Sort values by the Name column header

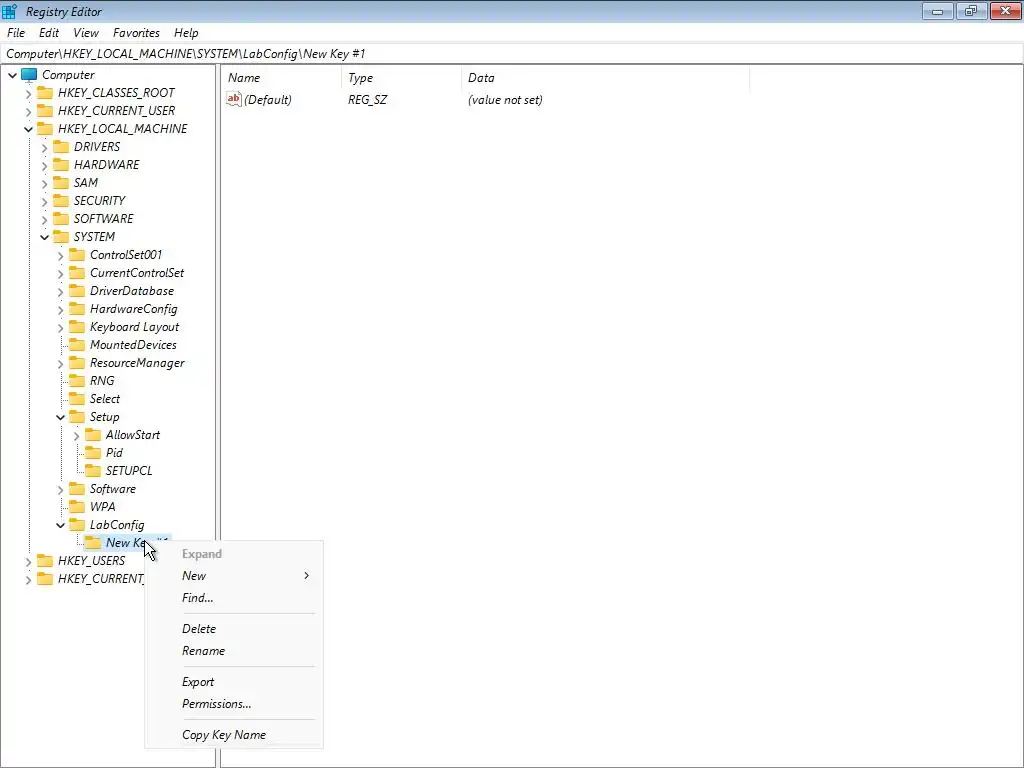coord(281,78)
